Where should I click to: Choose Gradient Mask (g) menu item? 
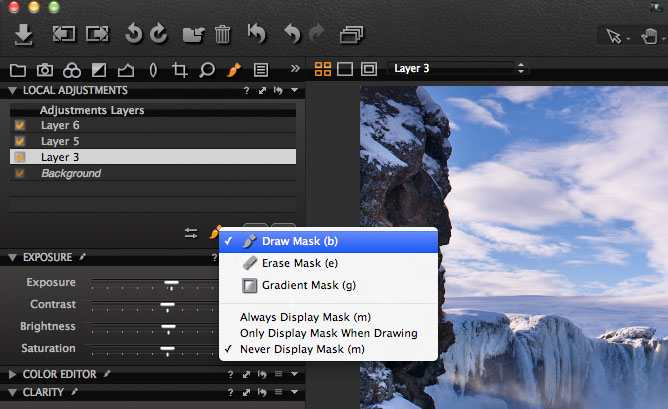[x=328, y=285]
